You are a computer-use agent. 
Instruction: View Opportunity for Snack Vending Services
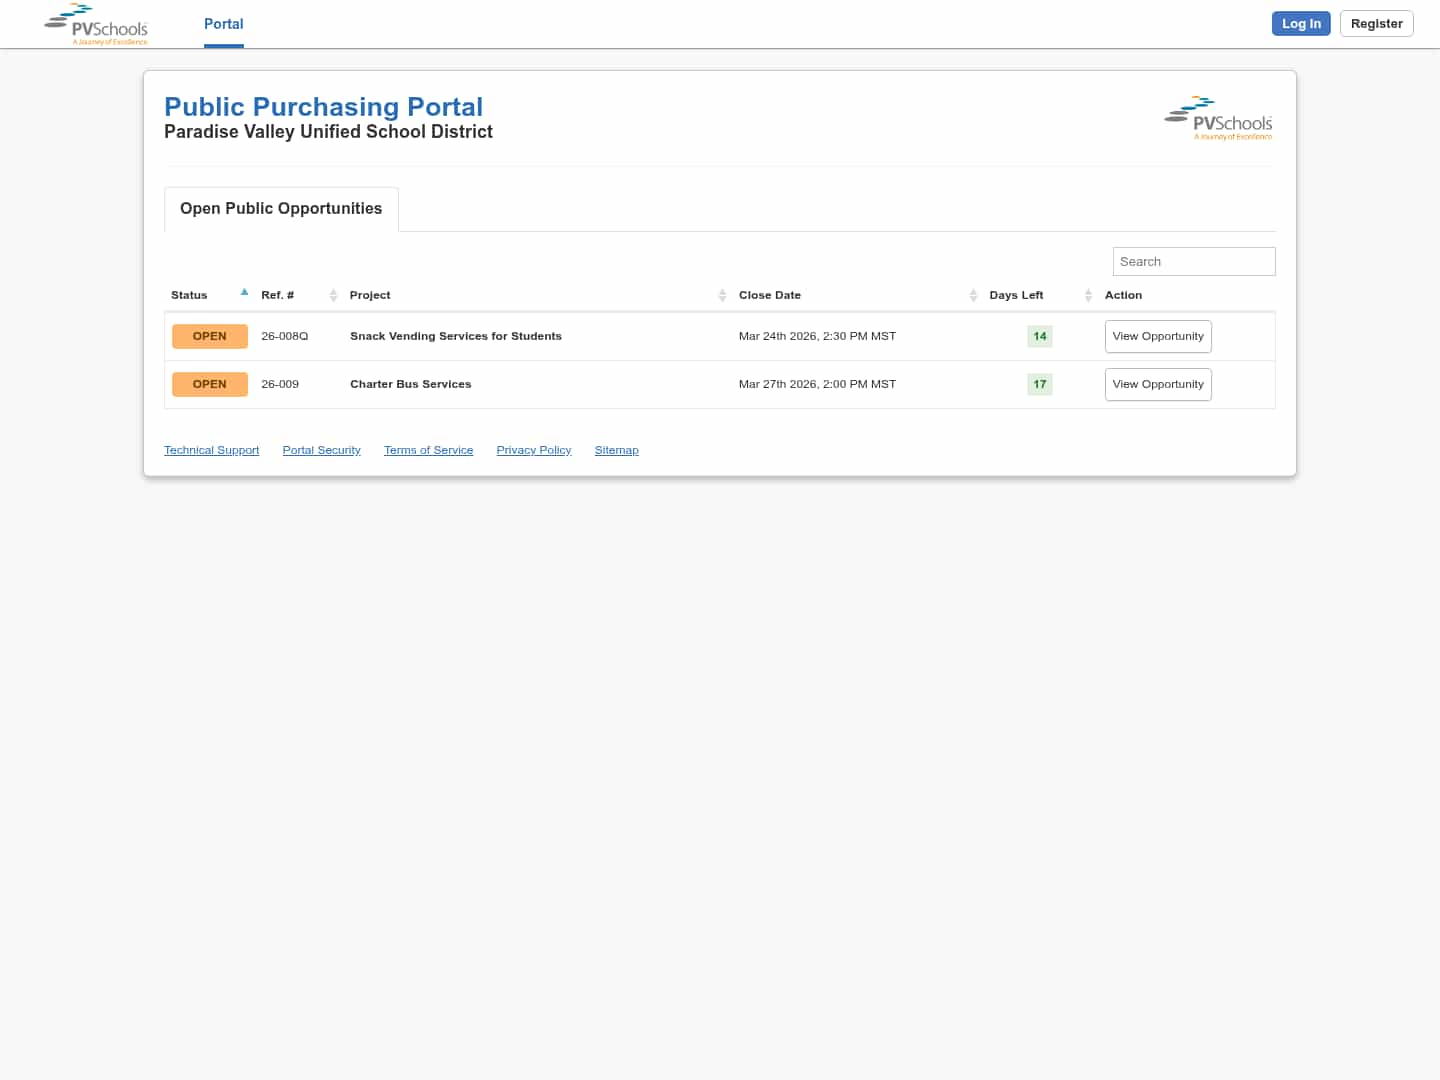coord(1158,336)
